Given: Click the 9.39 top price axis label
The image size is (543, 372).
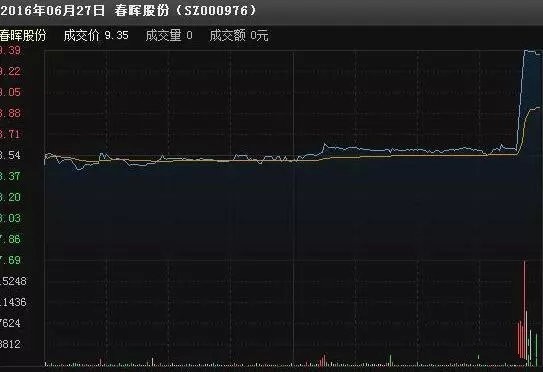Looking at the screenshot, I should pyautogui.click(x=10, y=51).
